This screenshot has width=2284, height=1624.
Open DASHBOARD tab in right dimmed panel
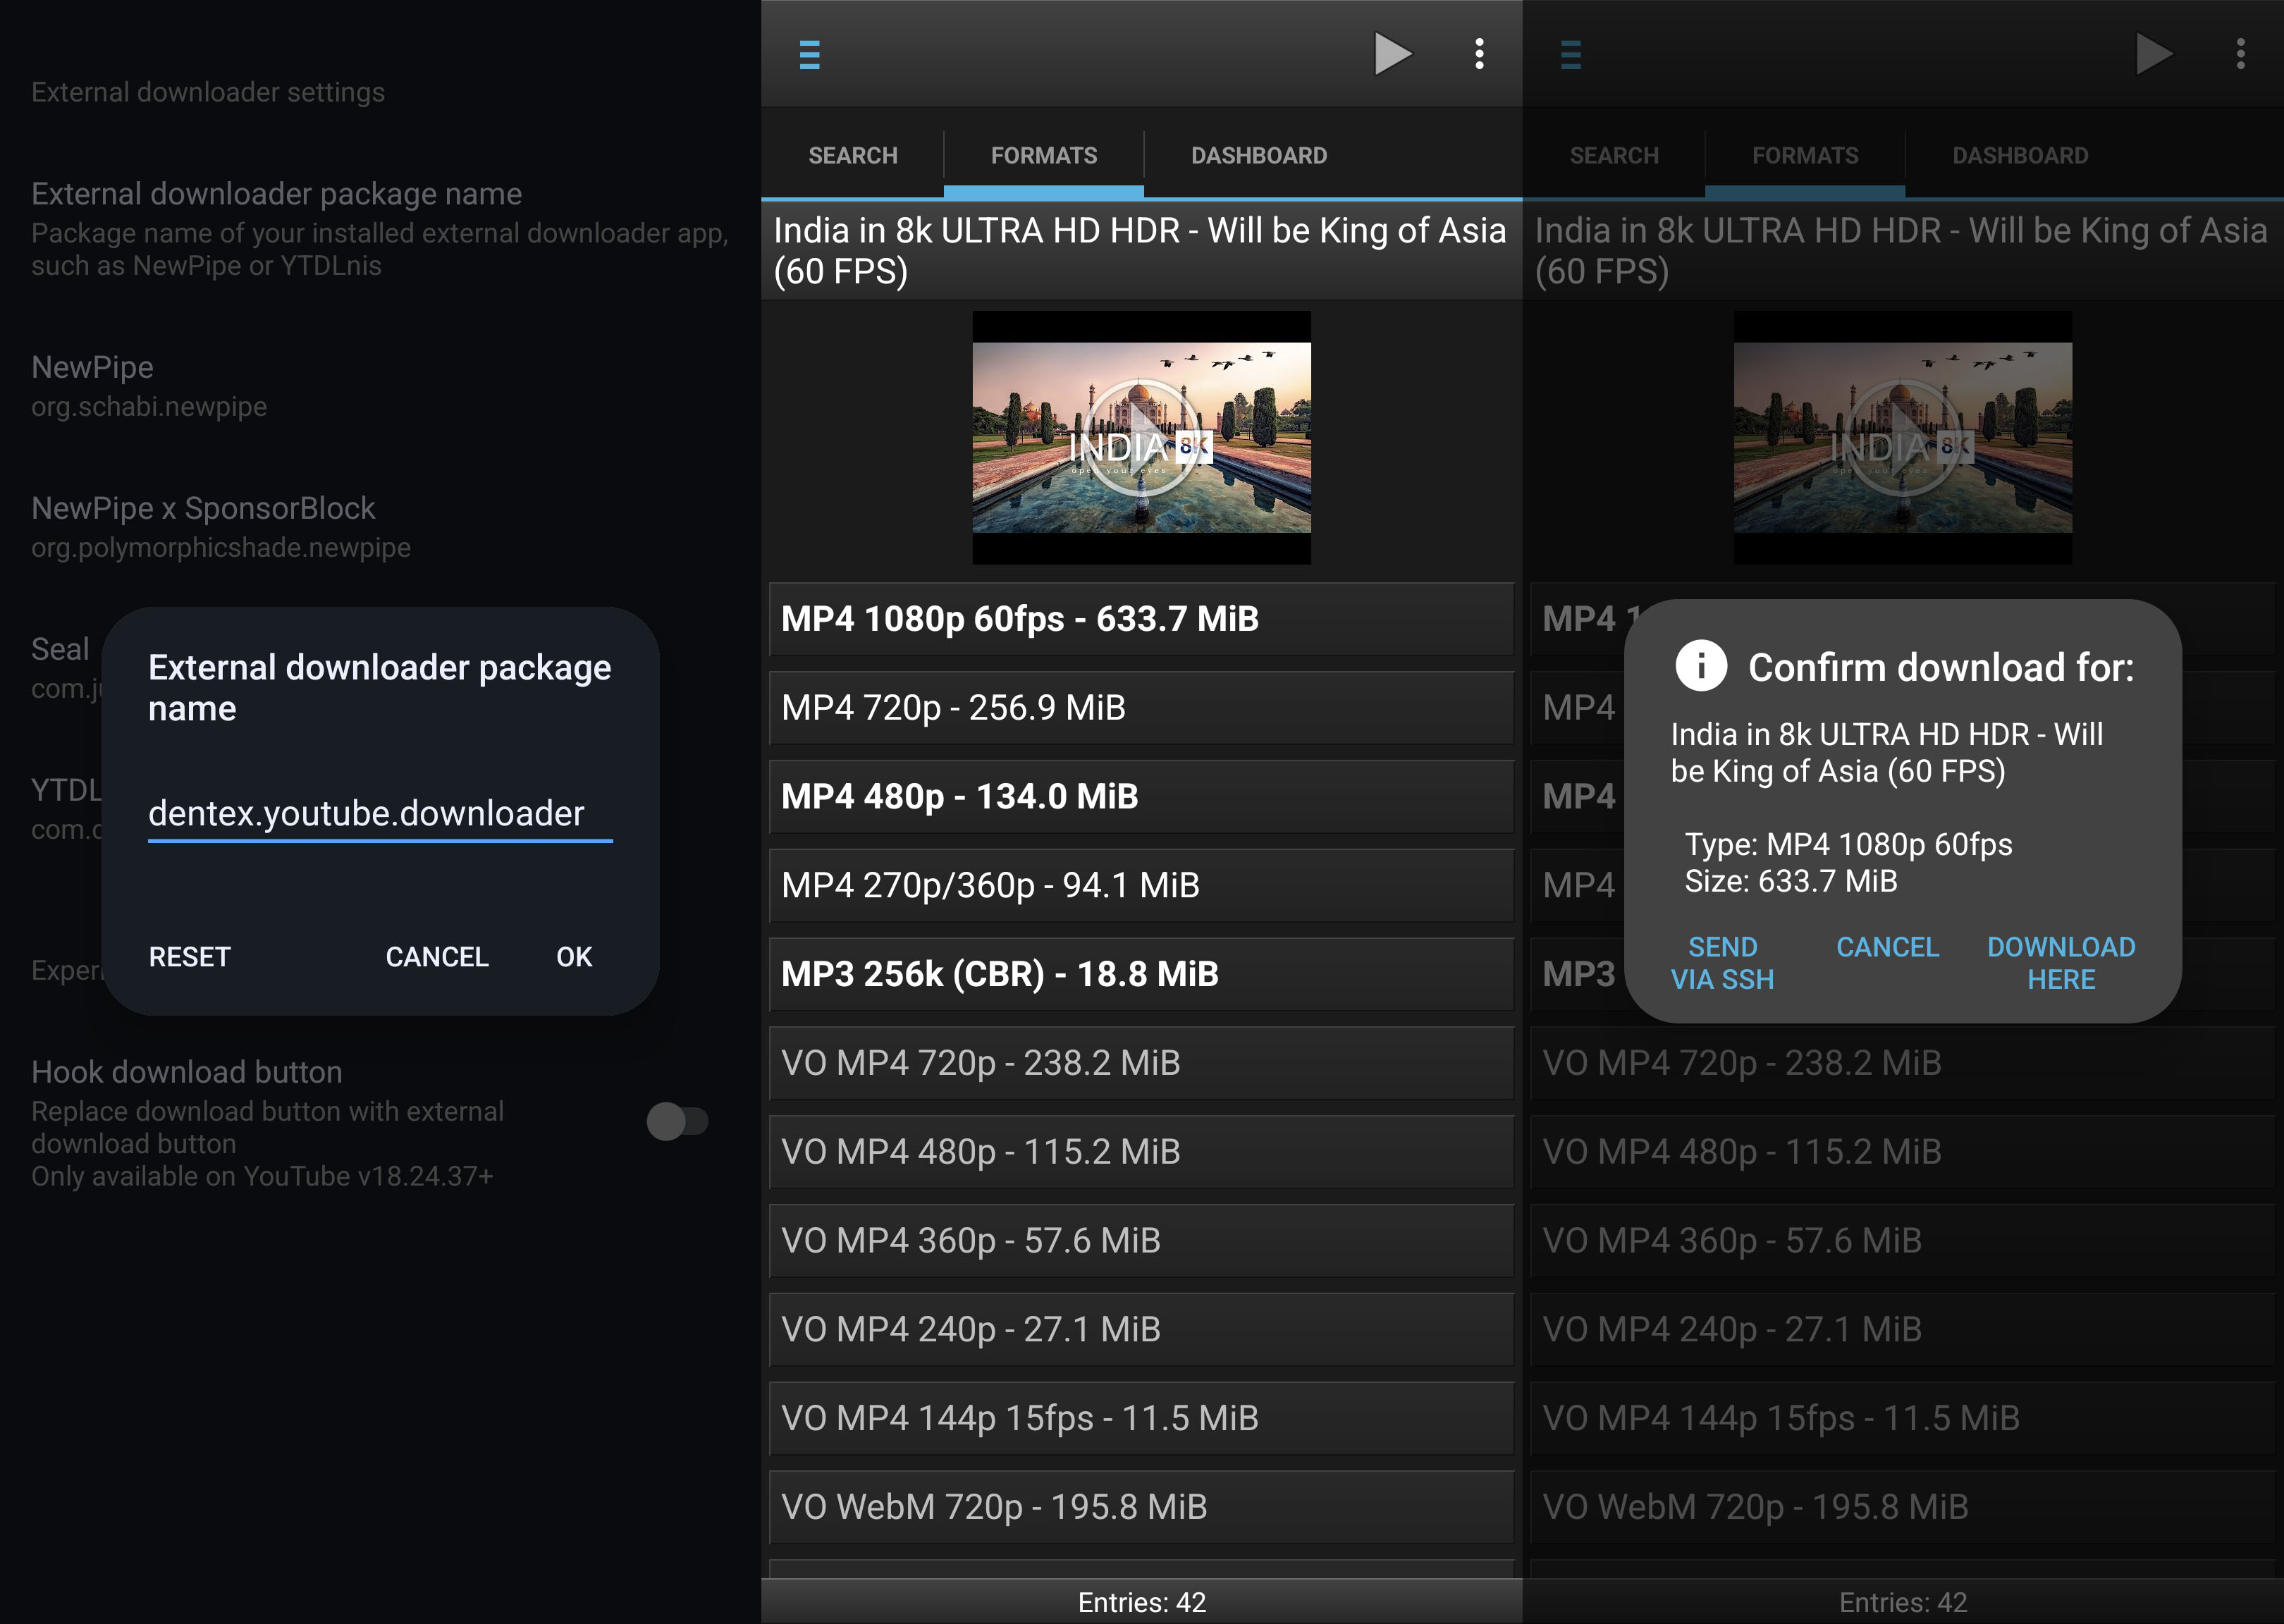(x=2020, y=156)
